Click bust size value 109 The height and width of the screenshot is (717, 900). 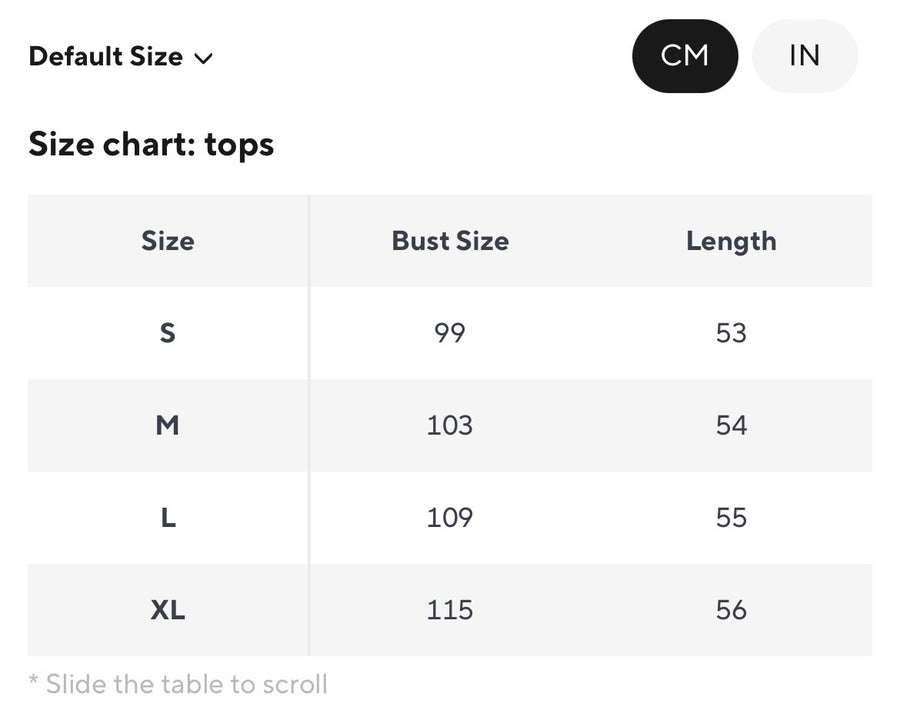450,518
